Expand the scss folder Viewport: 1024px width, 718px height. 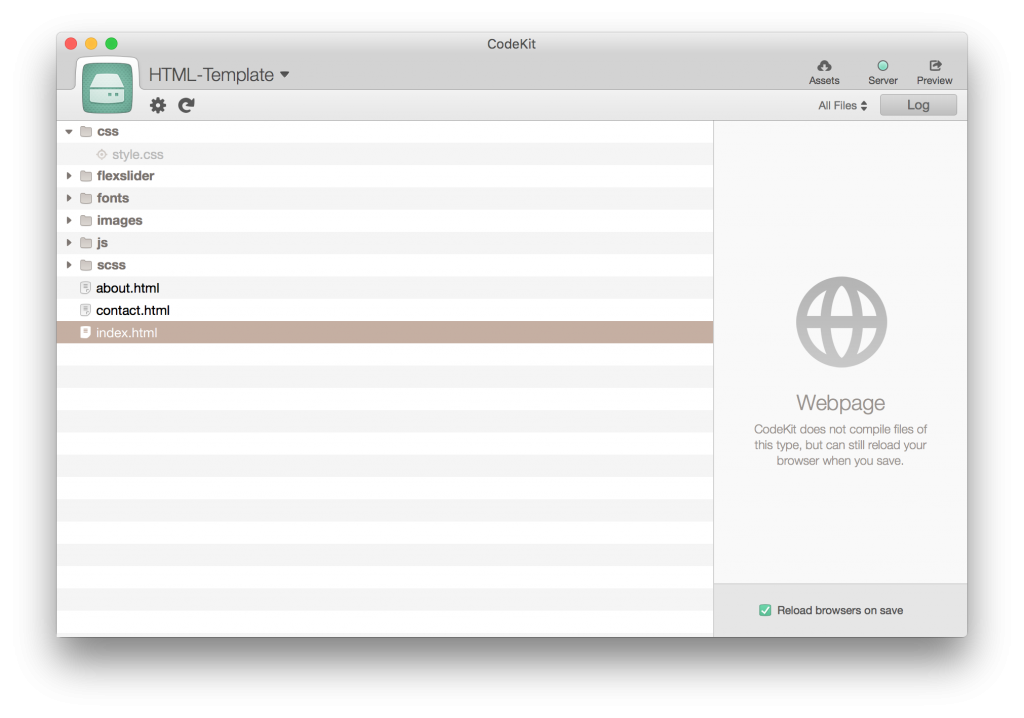69,265
